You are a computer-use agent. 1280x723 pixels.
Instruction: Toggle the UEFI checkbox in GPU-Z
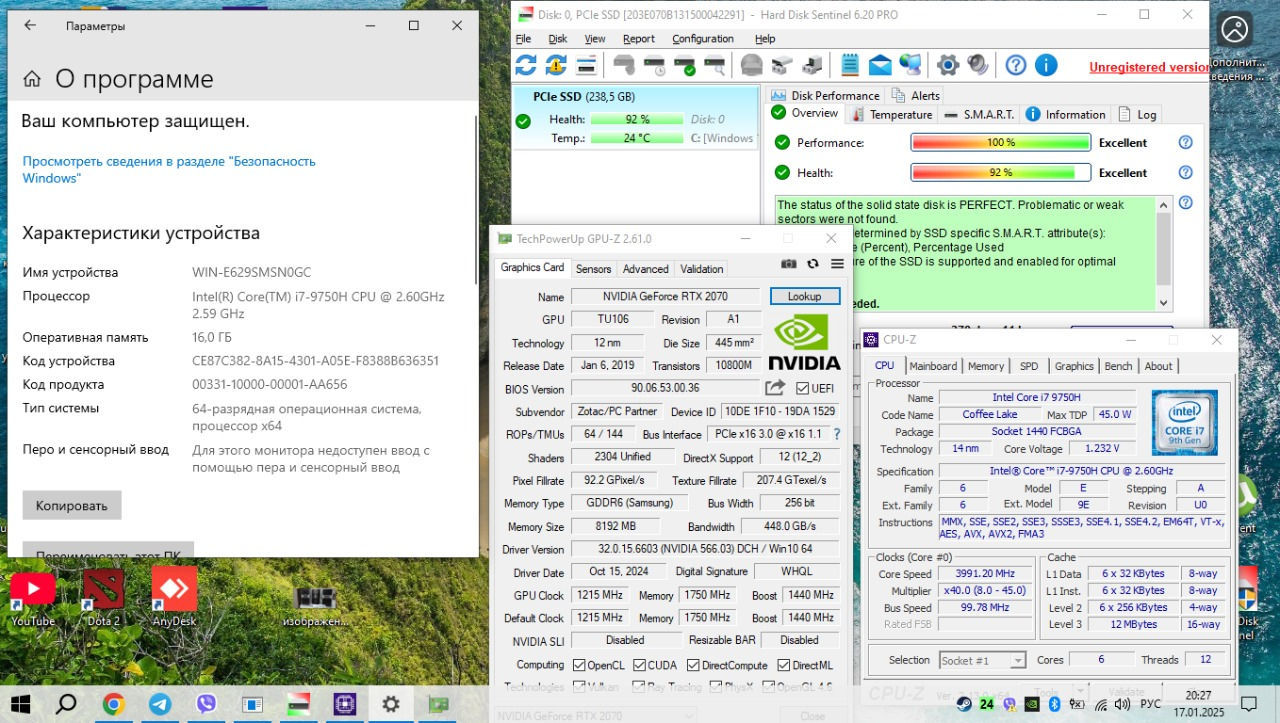point(802,388)
